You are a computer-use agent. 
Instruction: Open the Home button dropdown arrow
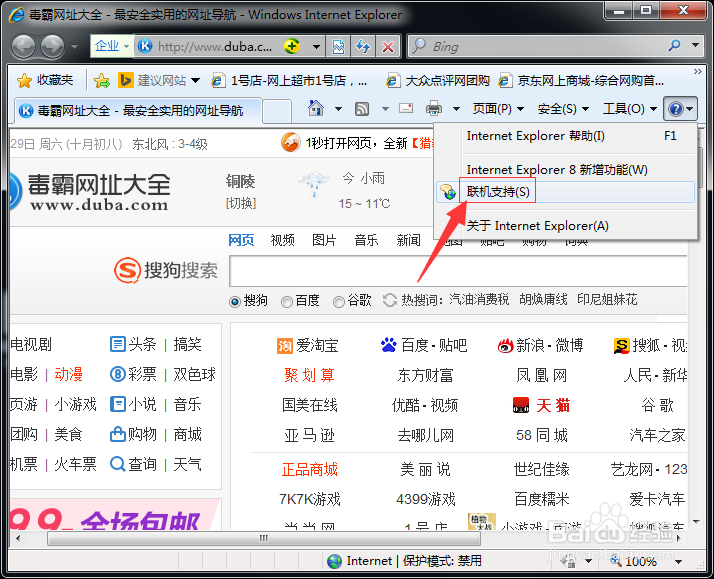[338, 109]
